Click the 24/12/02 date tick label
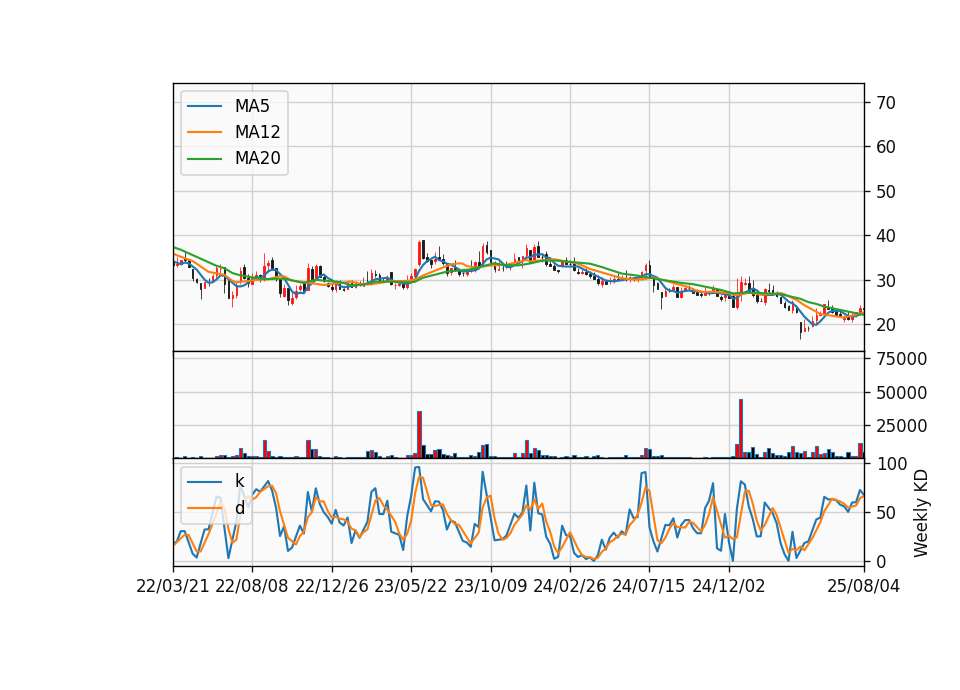The height and width of the screenshot is (690, 960). (x=729, y=586)
